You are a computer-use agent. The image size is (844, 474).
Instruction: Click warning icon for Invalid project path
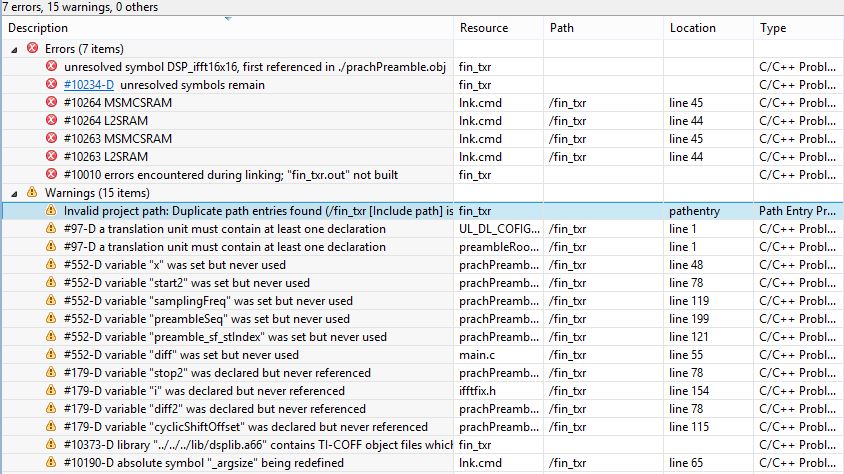click(x=51, y=211)
